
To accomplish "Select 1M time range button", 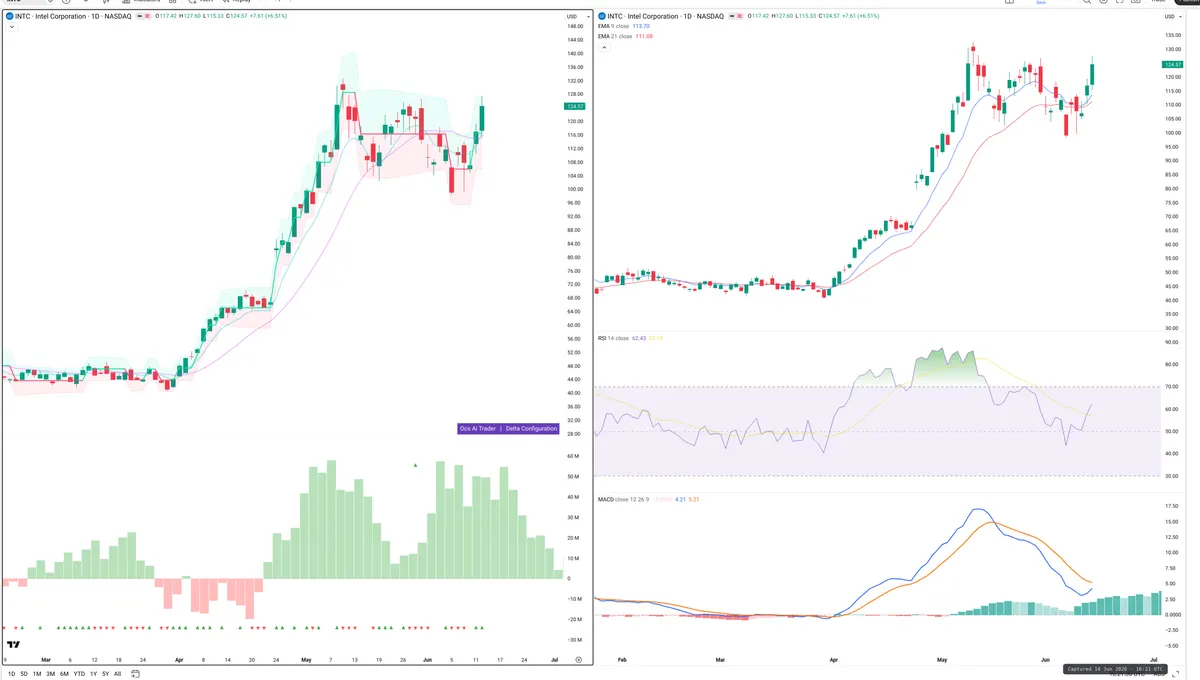I will pyautogui.click(x=37, y=674).
